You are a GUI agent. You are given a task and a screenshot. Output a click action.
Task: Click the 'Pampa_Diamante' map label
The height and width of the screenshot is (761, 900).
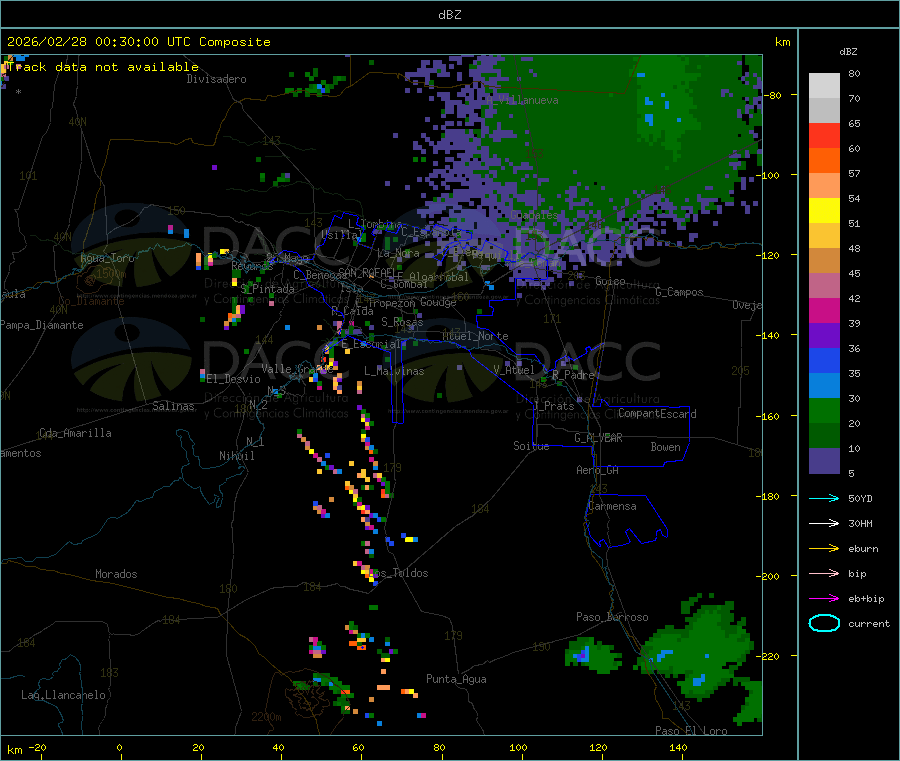pos(41,325)
